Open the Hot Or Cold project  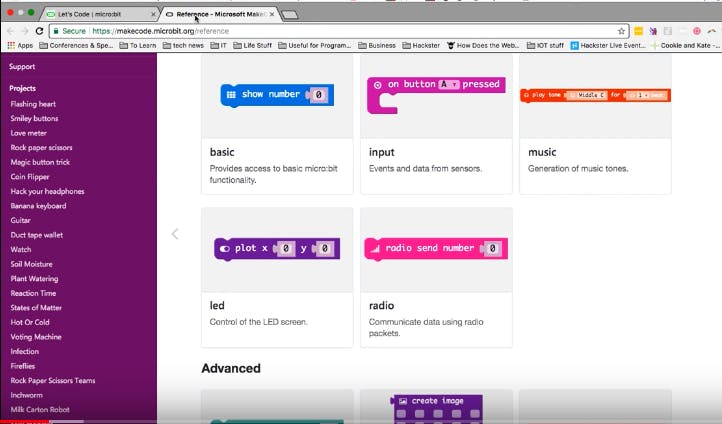pyautogui.click(x=30, y=322)
